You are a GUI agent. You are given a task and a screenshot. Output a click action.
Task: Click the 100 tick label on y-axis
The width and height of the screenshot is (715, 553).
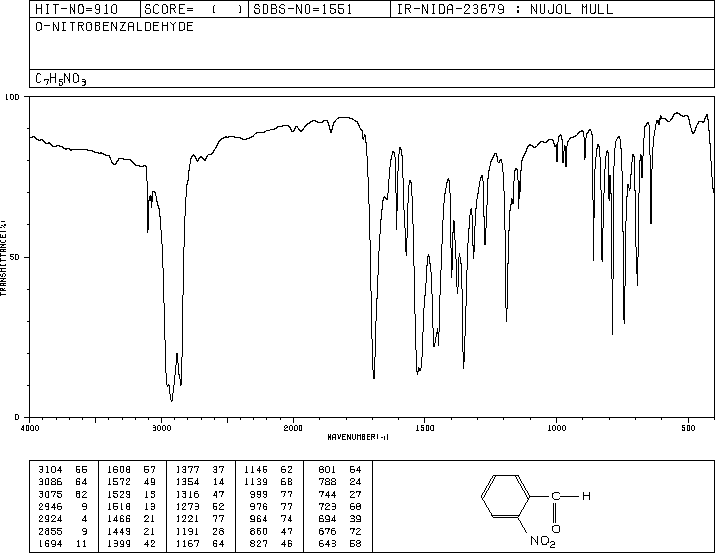tap(12, 97)
